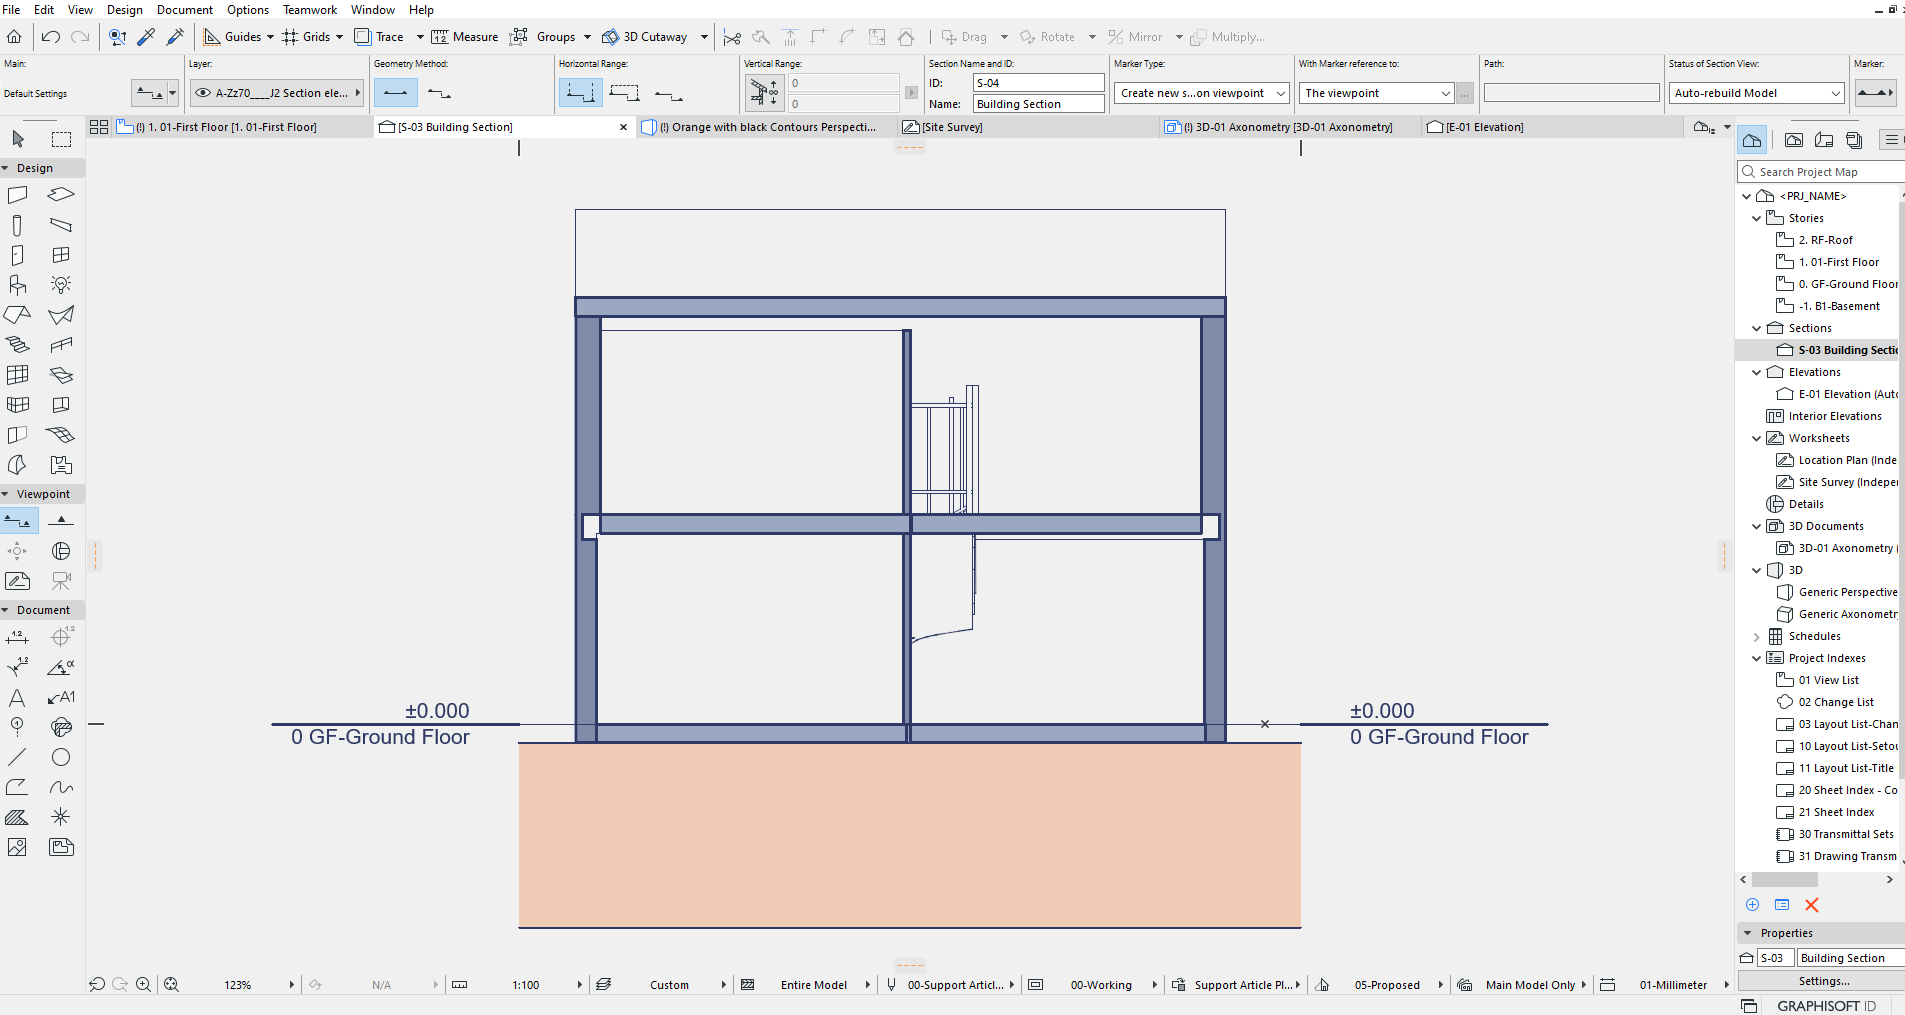The width and height of the screenshot is (1905, 1015).
Task: Toggle the 3D Cutaway option
Action: point(645,37)
